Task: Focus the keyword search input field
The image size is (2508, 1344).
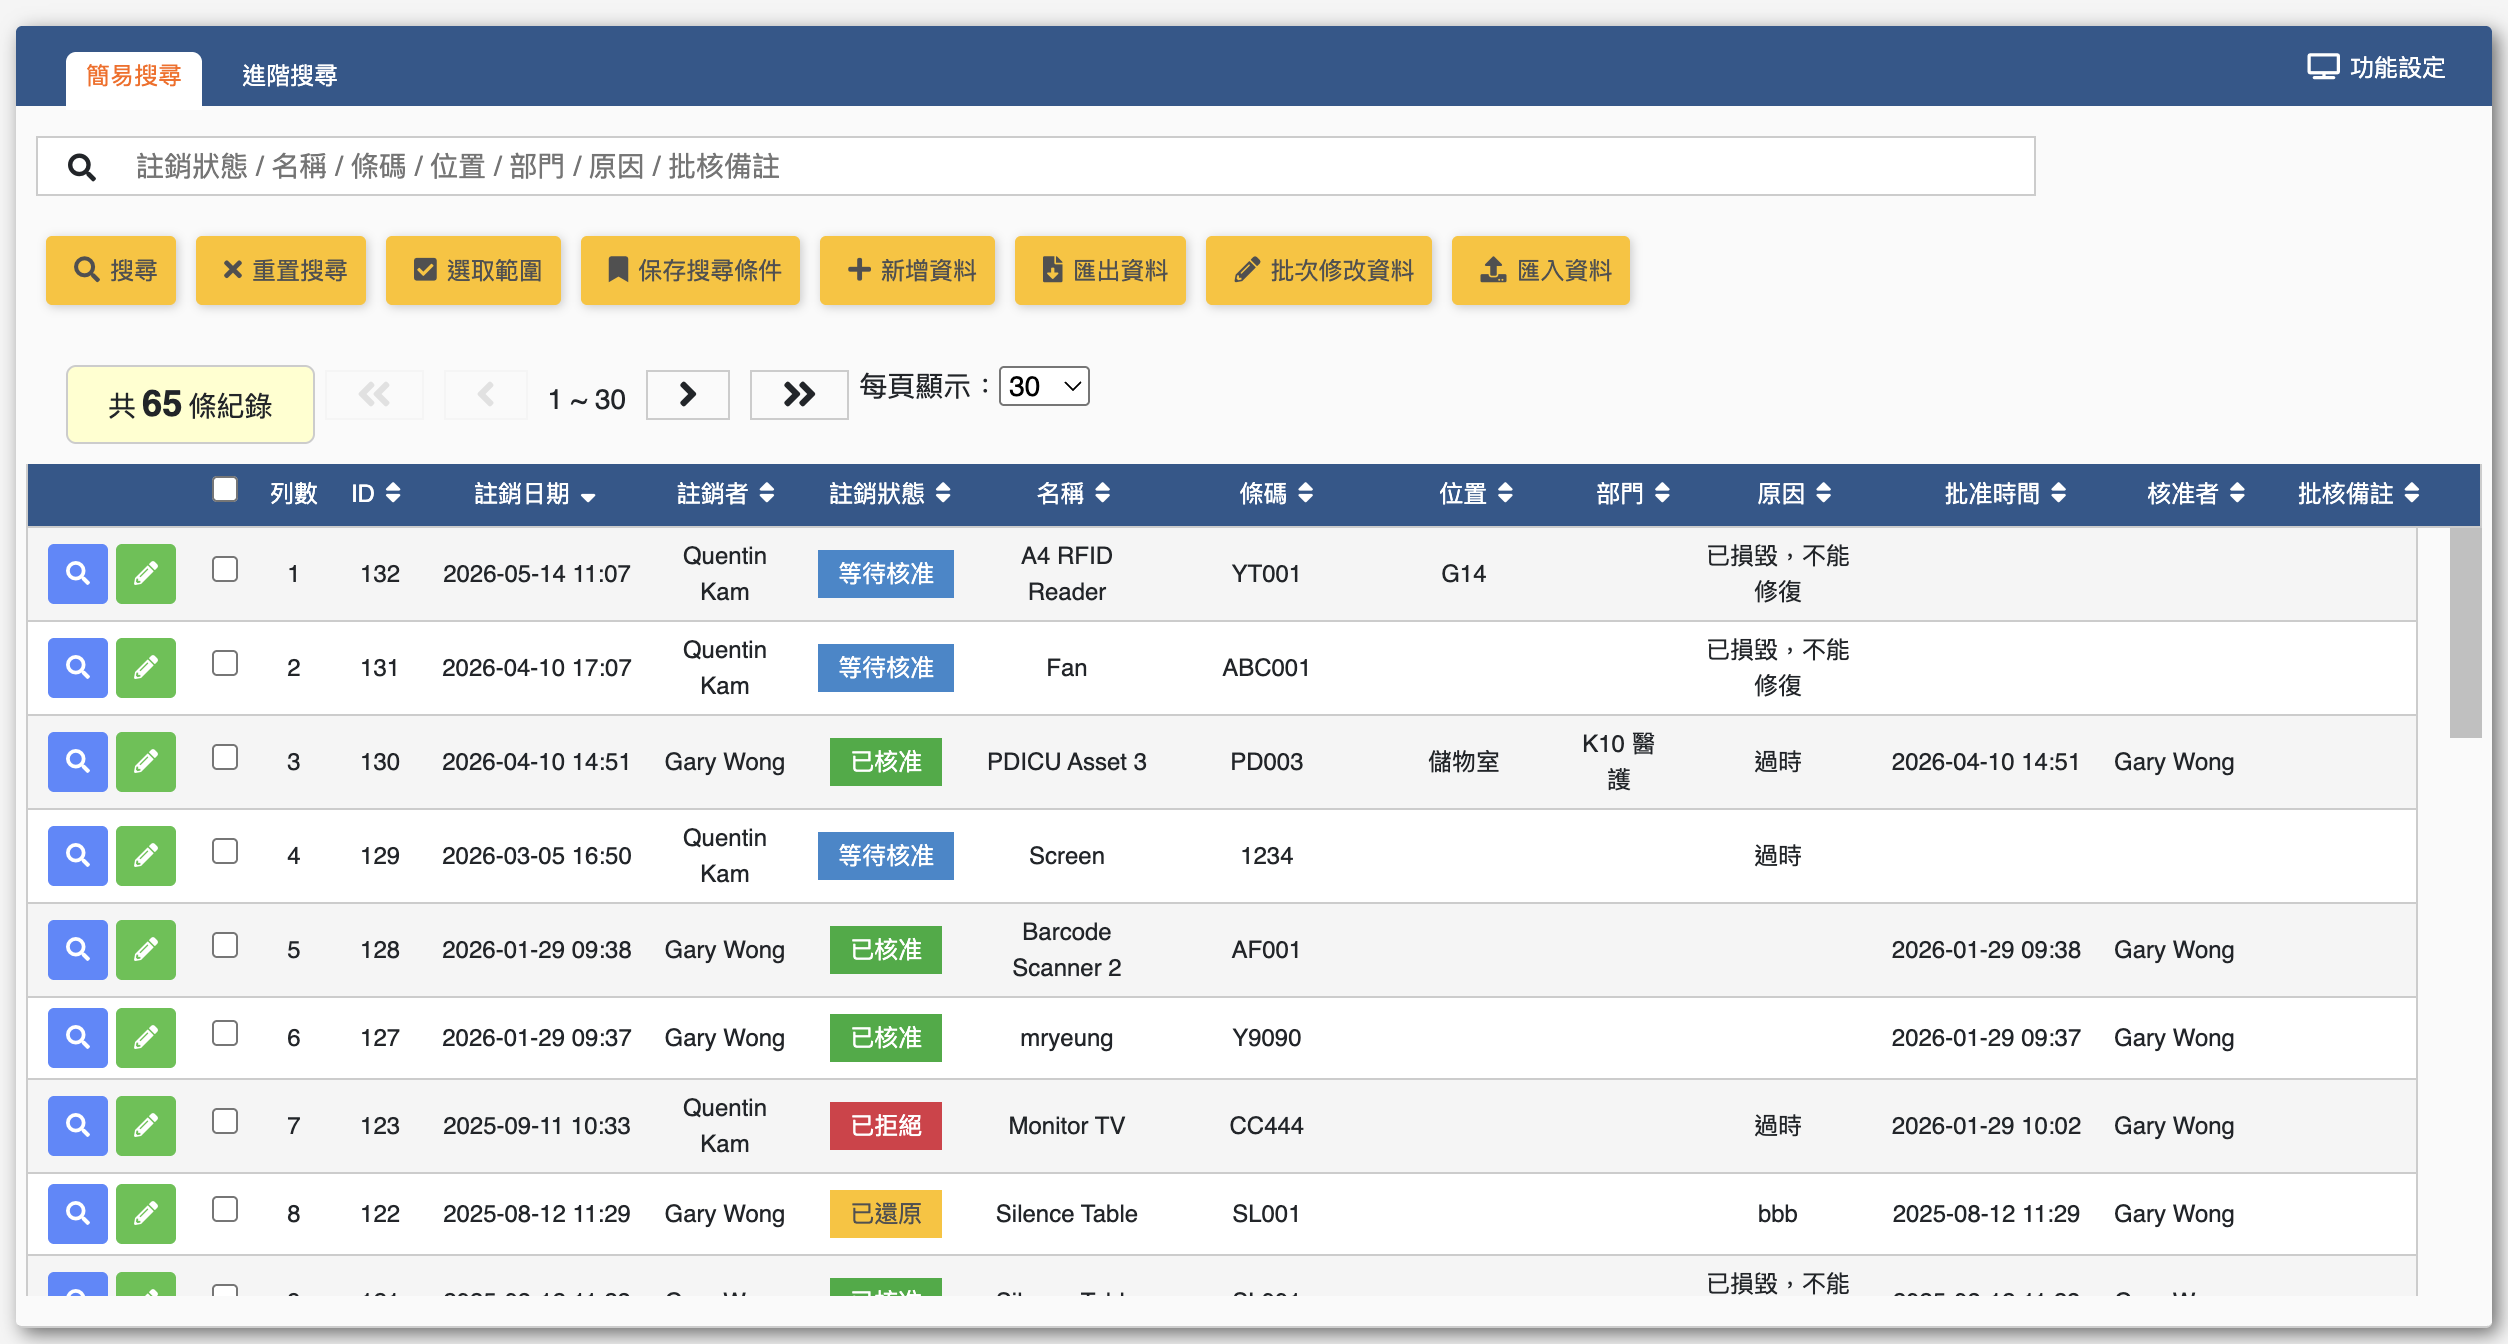Action: pyautogui.click(x=1036, y=167)
